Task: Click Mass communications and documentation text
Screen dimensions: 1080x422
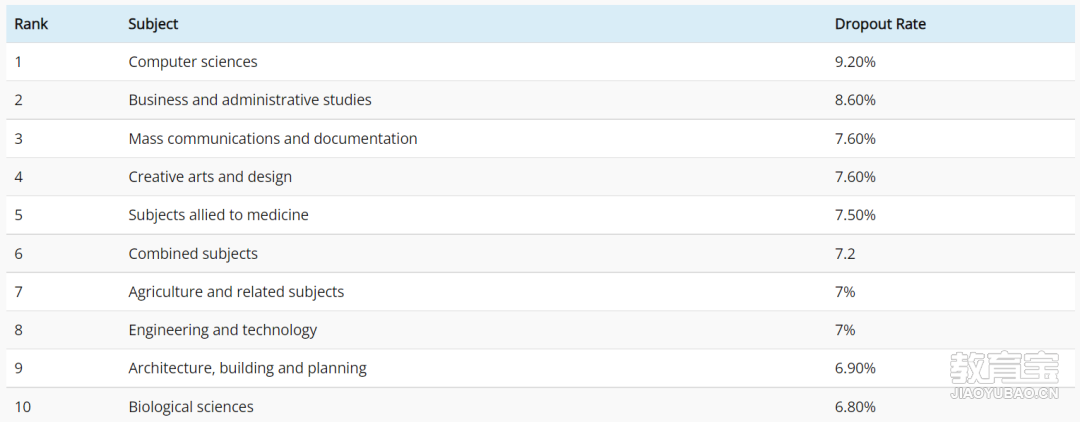Action: pyautogui.click(x=273, y=138)
